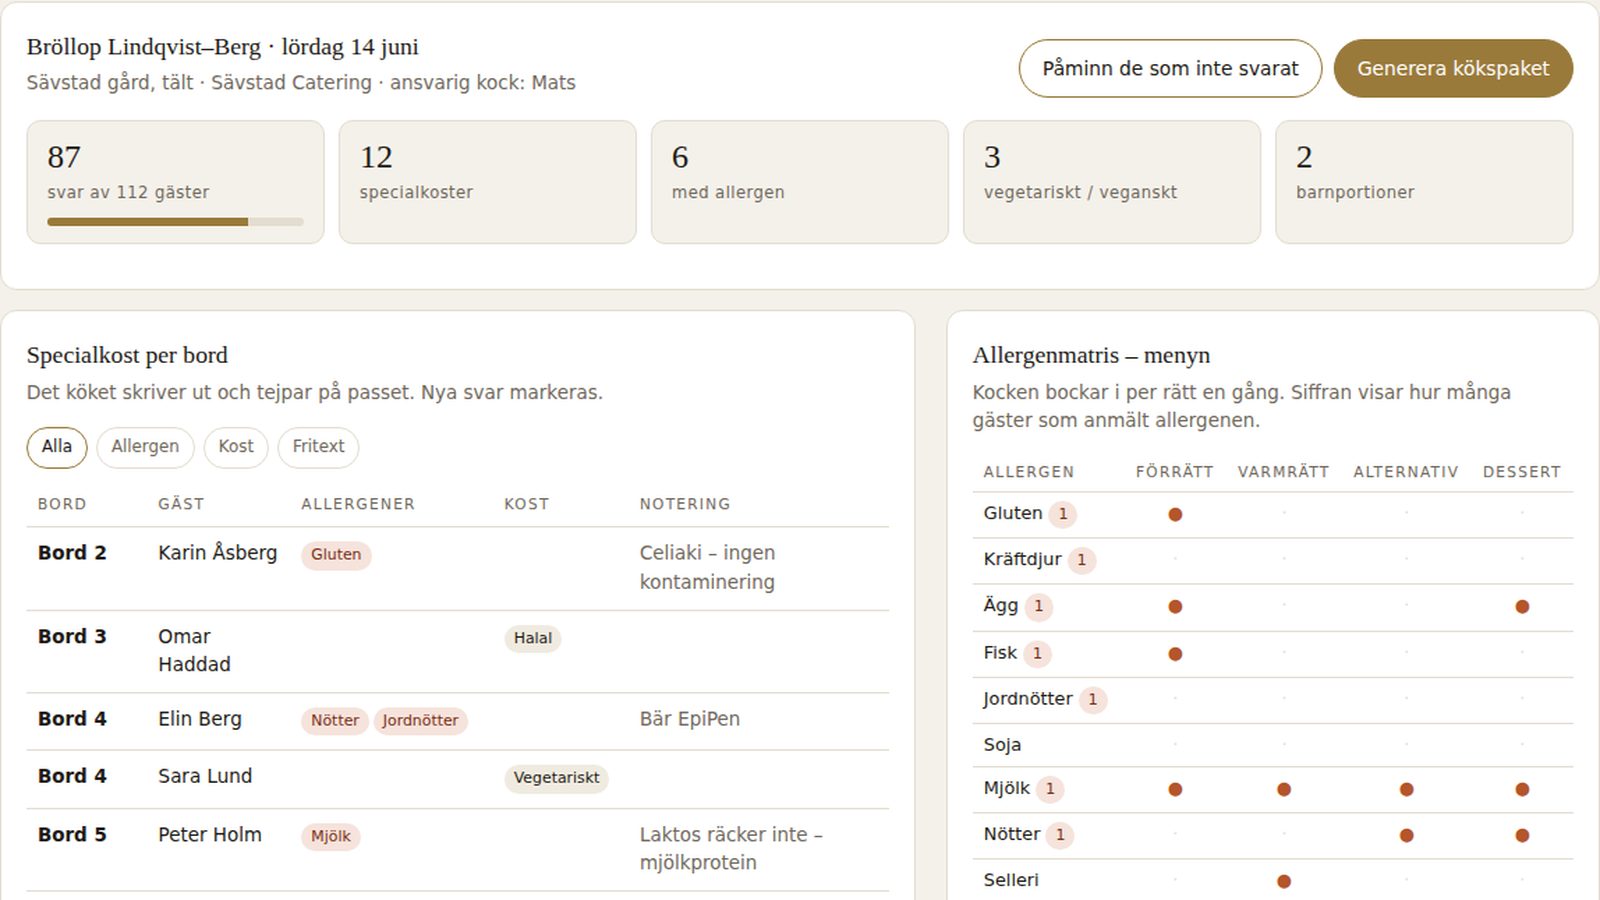Click the VARMRÄTT column header
The height and width of the screenshot is (900, 1600).
coord(1283,472)
